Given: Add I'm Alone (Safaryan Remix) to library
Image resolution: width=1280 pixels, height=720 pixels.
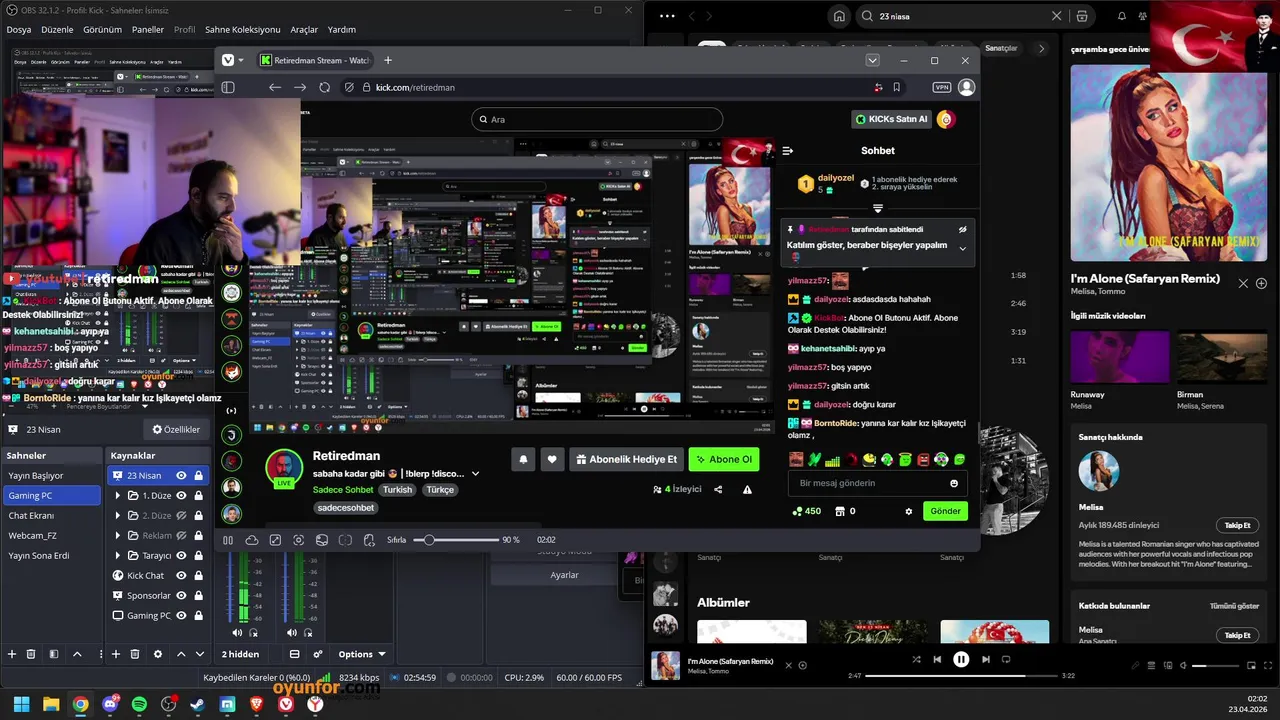Looking at the screenshot, I should pyautogui.click(x=1261, y=283).
